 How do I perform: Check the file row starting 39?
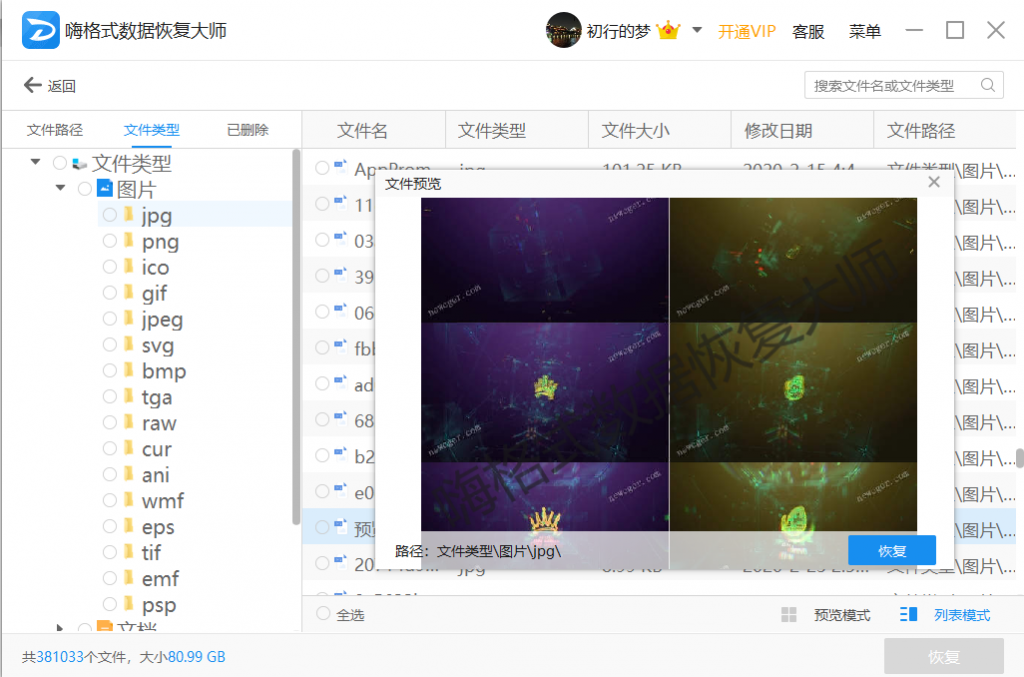tap(322, 276)
